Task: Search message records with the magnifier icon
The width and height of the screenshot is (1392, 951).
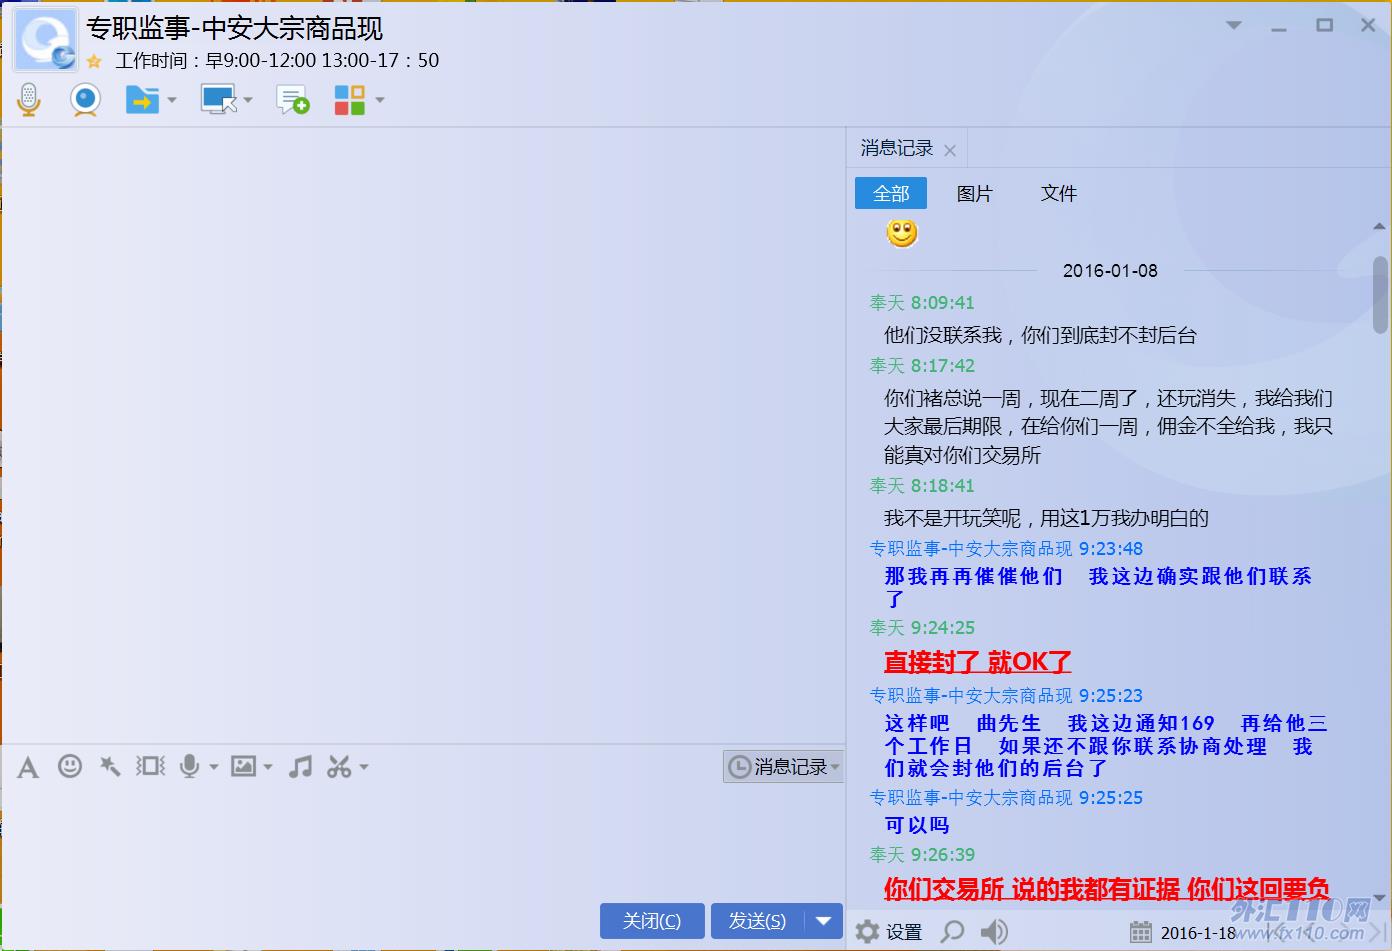Action: (953, 932)
